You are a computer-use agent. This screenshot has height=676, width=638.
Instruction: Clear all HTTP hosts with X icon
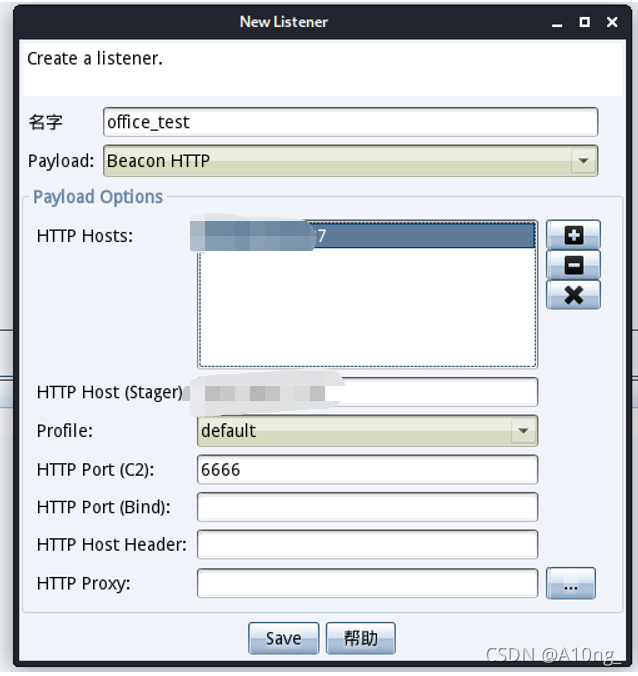click(x=573, y=295)
